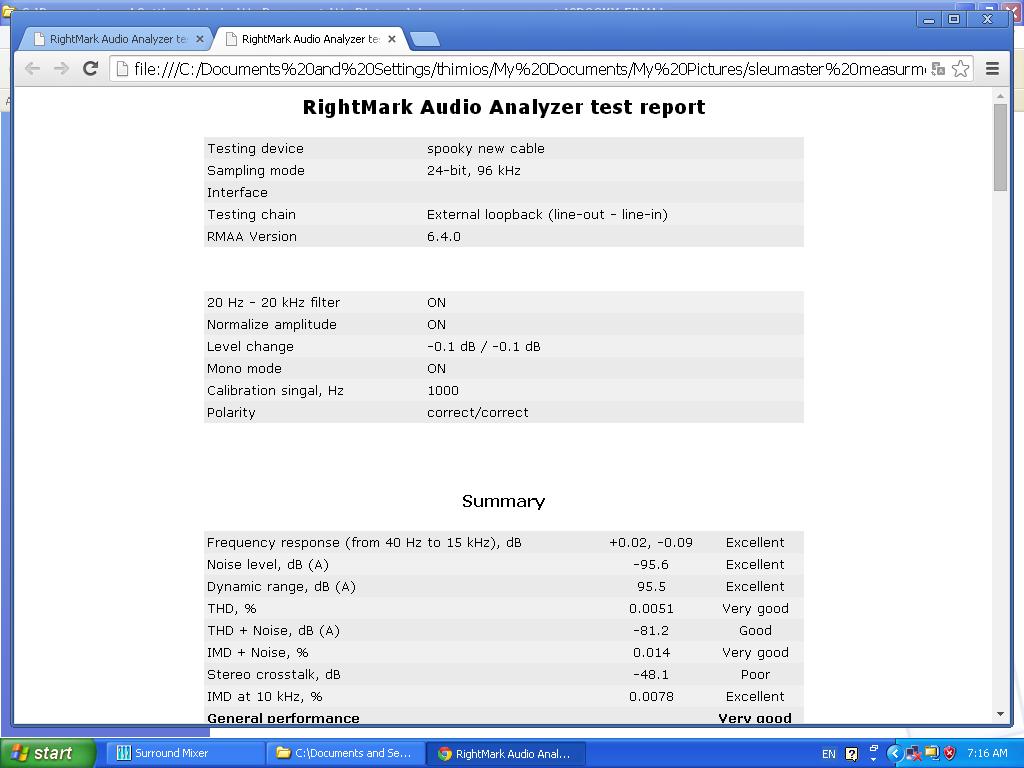Click the '20 Hz - 20 kHz filter' label

[273, 302]
